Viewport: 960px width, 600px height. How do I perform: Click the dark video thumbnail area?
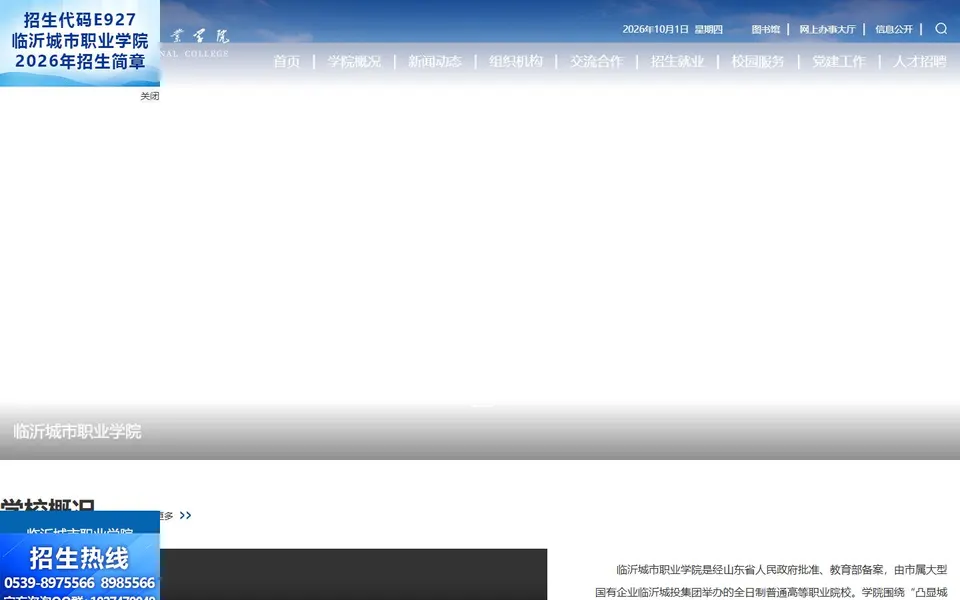pyautogui.click(x=353, y=574)
